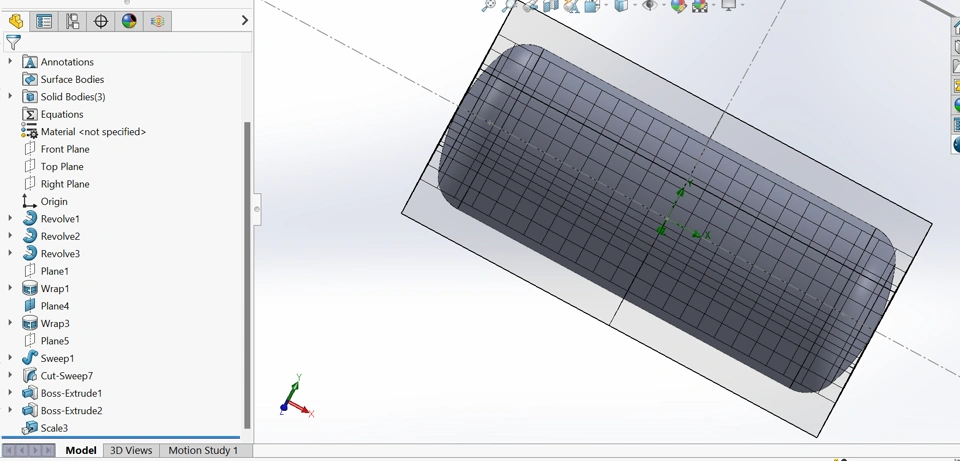
Task: Click the tree filter funnel icon
Action: 13,42
